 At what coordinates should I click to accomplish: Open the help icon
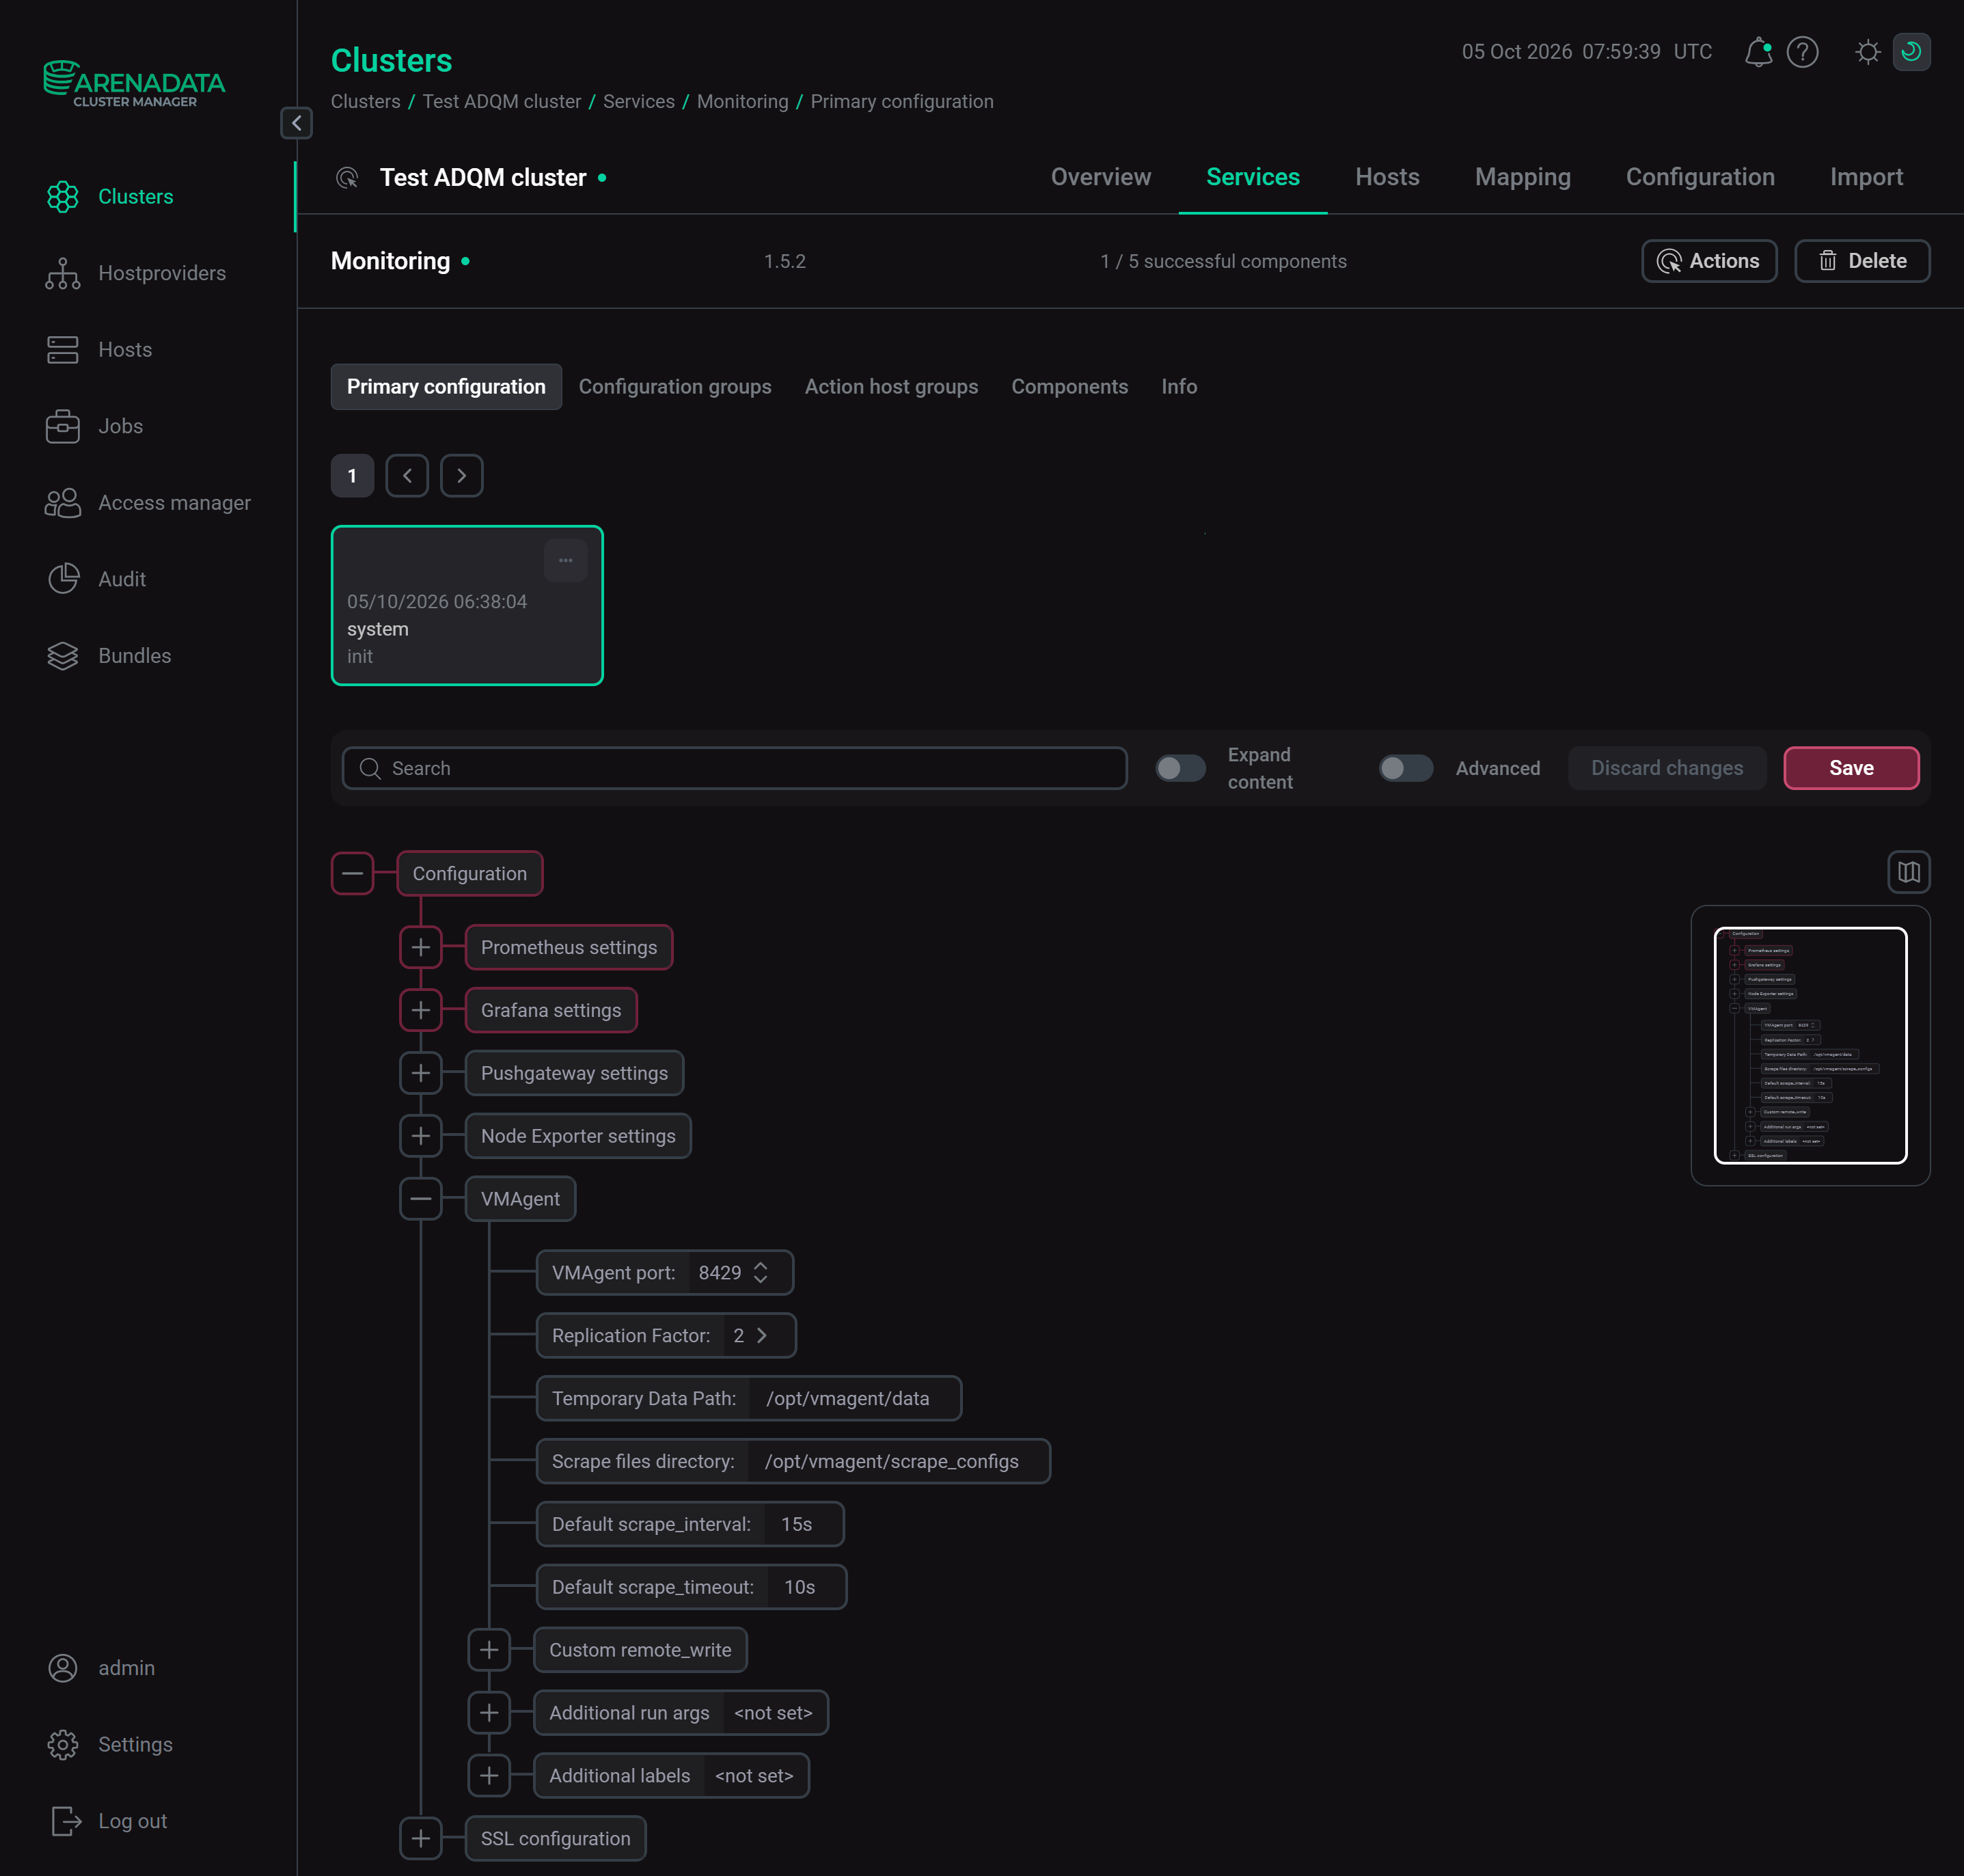click(x=1802, y=52)
